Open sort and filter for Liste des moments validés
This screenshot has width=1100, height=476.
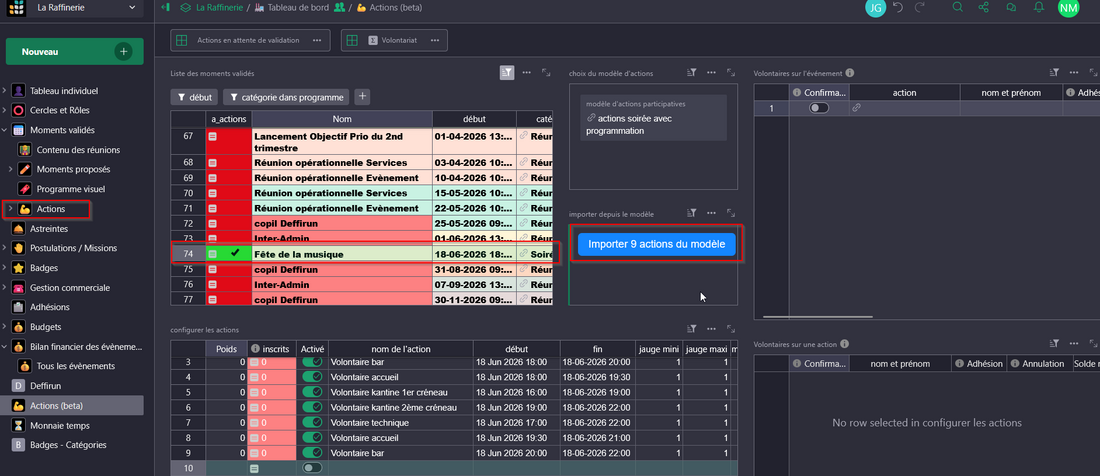pos(507,73)
